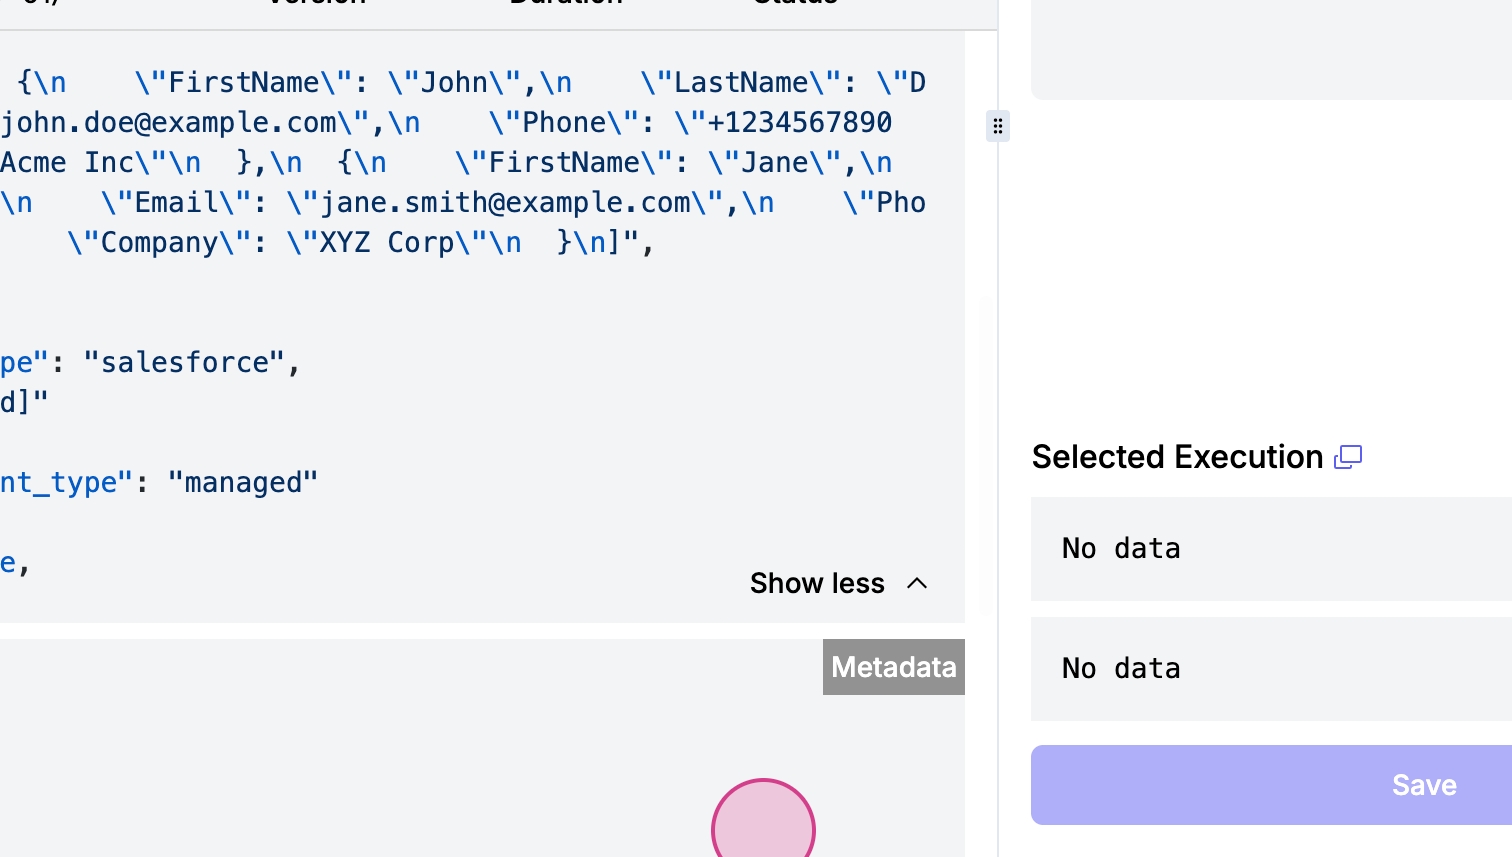Click the icon beside Selected Execution
1512x857 pixels.
[x=1348, y=458]
